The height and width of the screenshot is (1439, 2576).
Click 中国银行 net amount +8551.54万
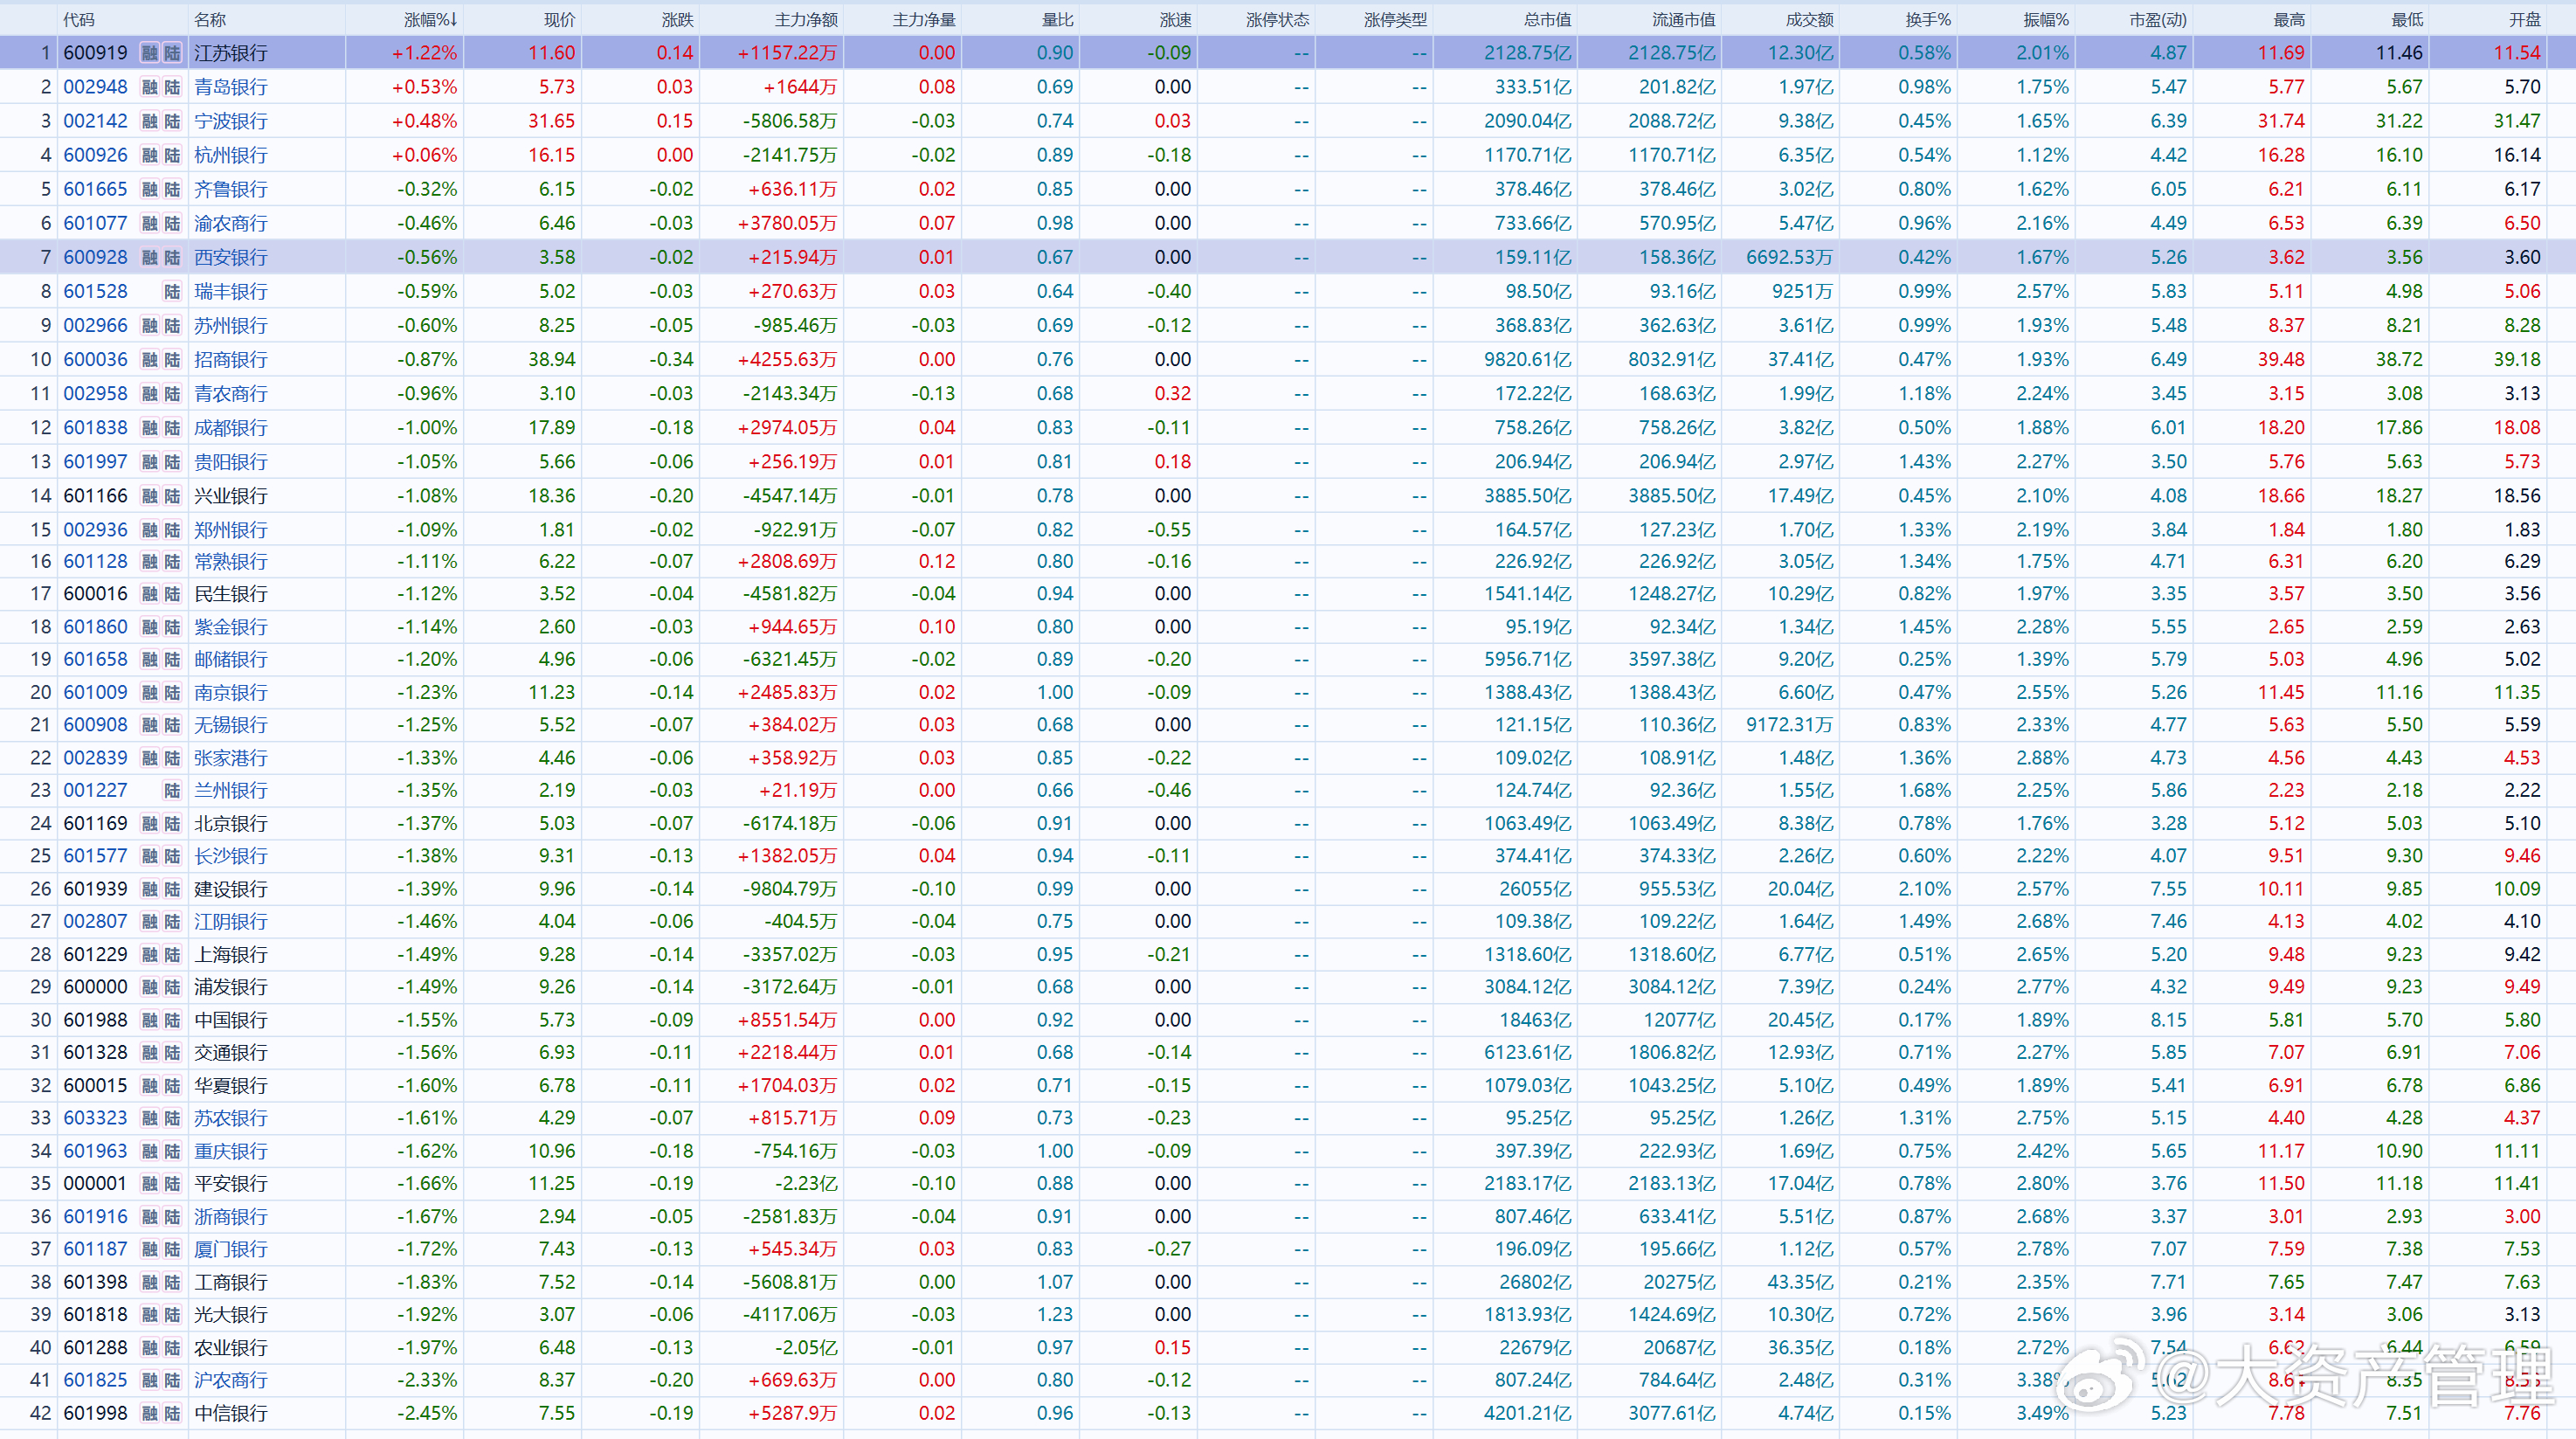tap(787, 1019)
